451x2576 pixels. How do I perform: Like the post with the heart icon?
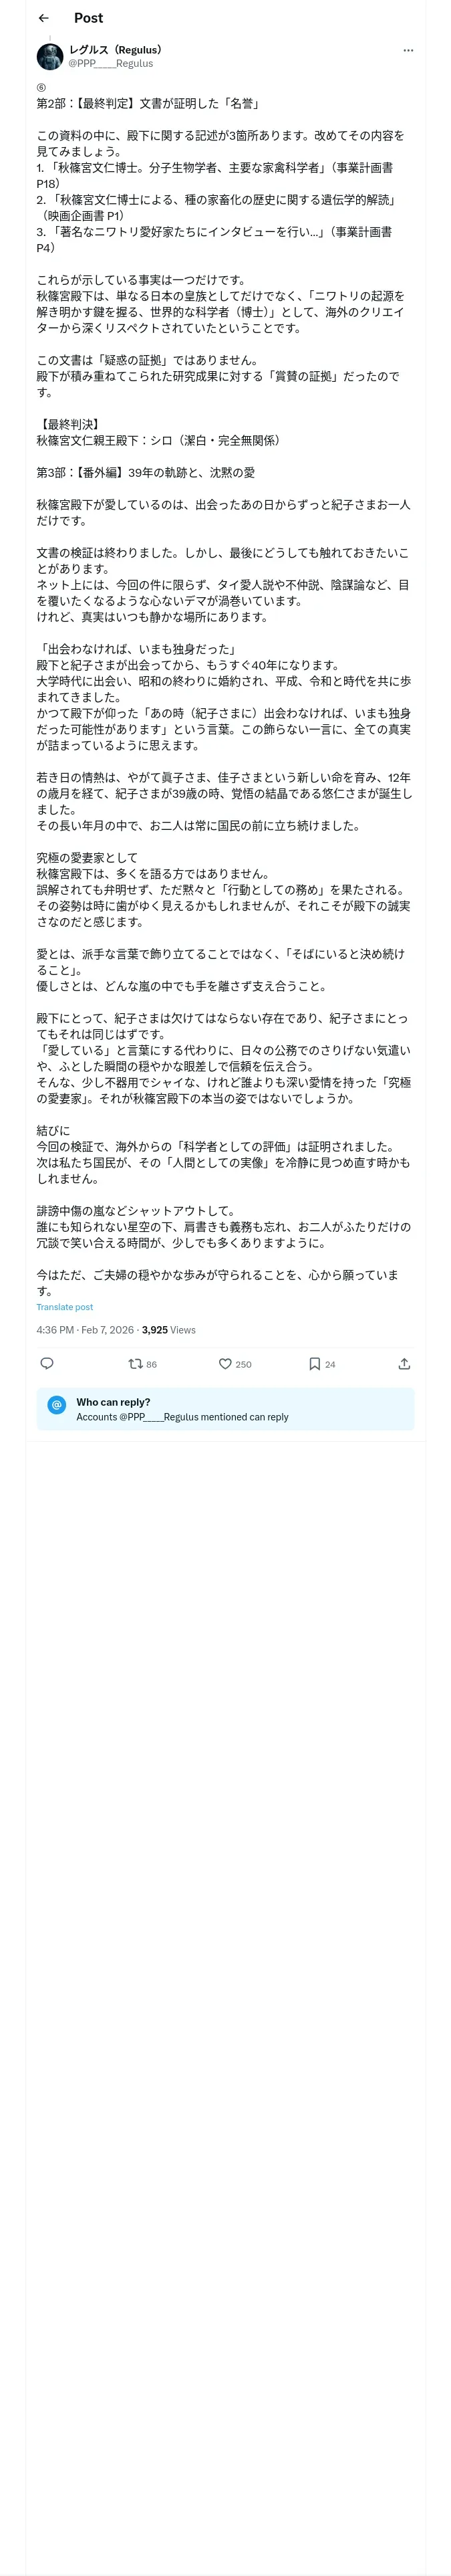[x=225, y=1363]
